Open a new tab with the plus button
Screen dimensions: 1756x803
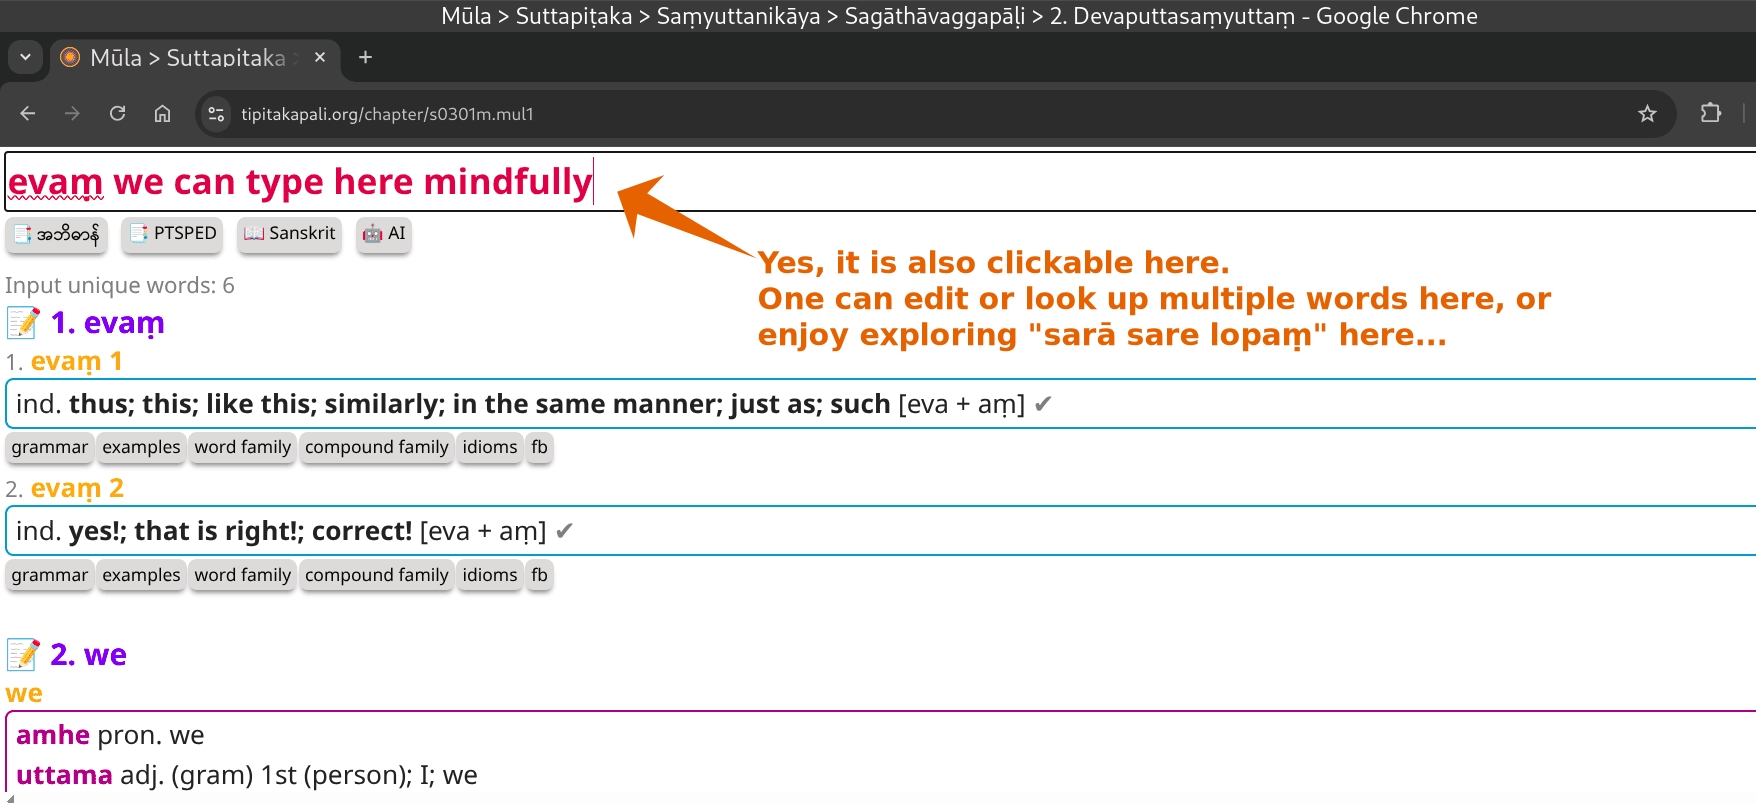[x=365, y=58]
